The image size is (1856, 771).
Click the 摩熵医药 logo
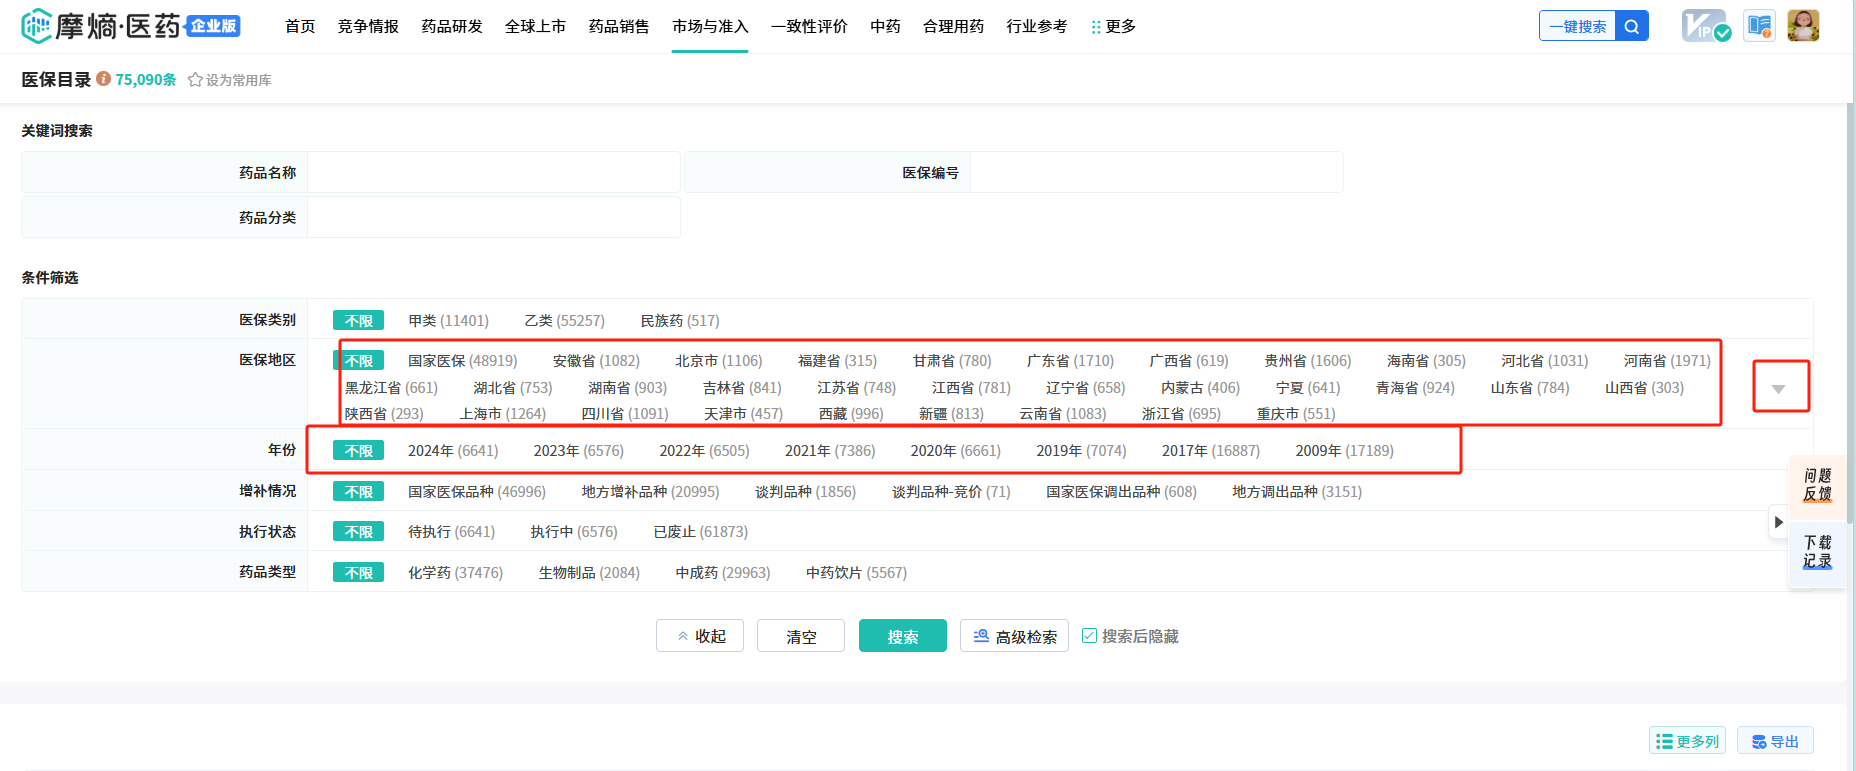(x=130, y=26)
